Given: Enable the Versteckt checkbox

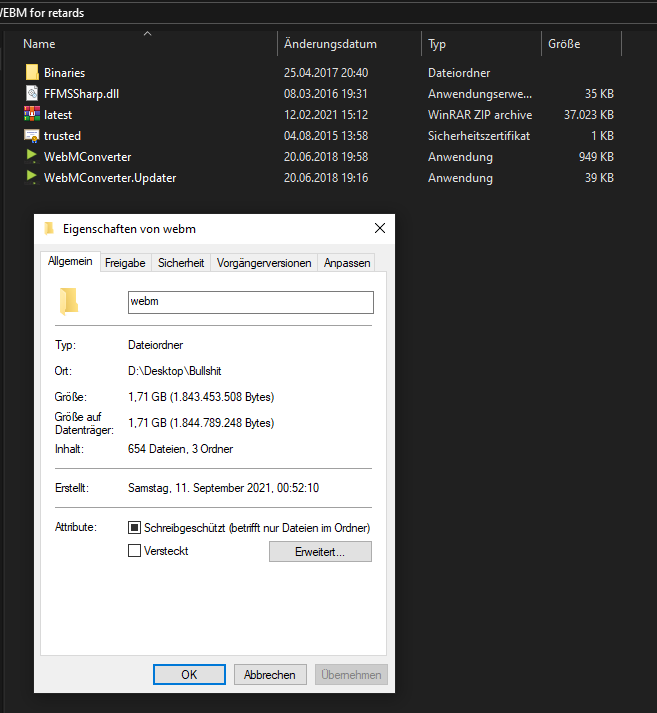Looking at the screenshot, I should pyautogui.click(x=134, y=551).
